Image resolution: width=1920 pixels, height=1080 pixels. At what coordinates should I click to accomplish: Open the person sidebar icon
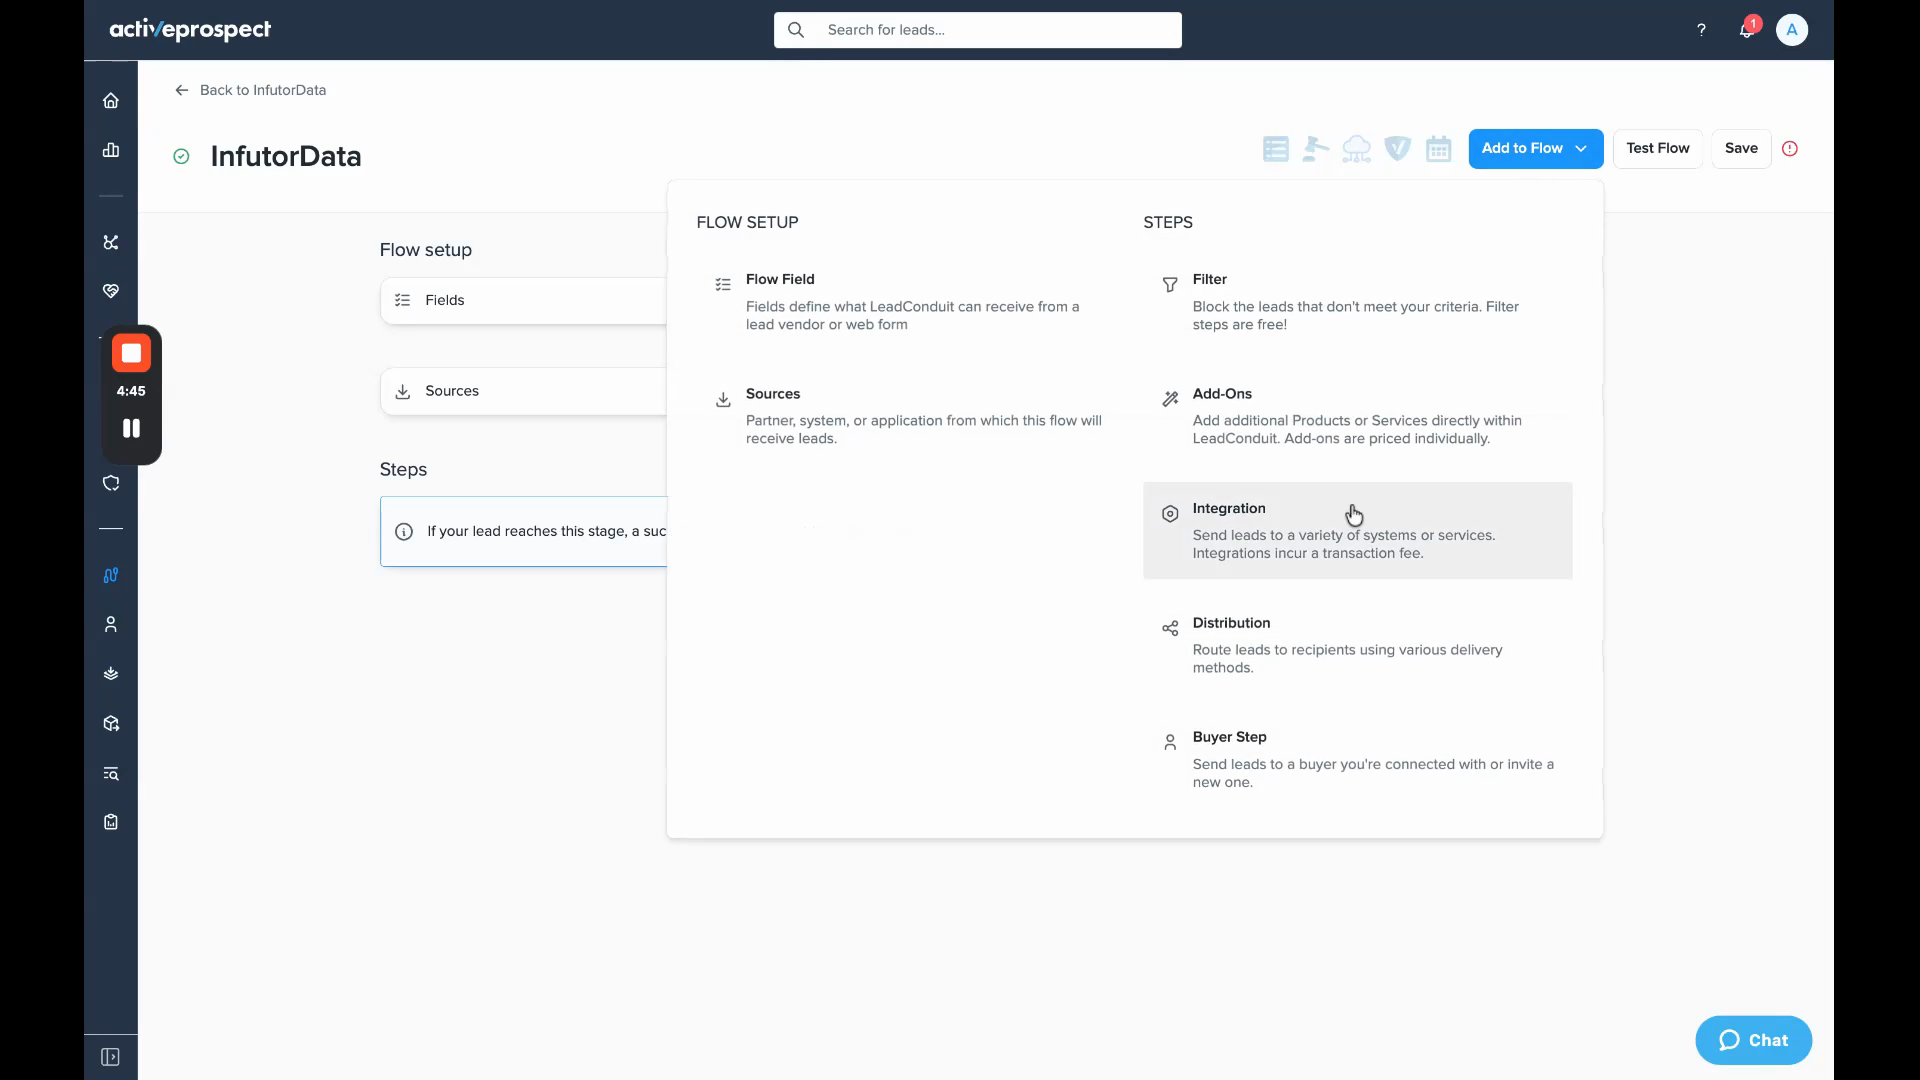(111, 624)
